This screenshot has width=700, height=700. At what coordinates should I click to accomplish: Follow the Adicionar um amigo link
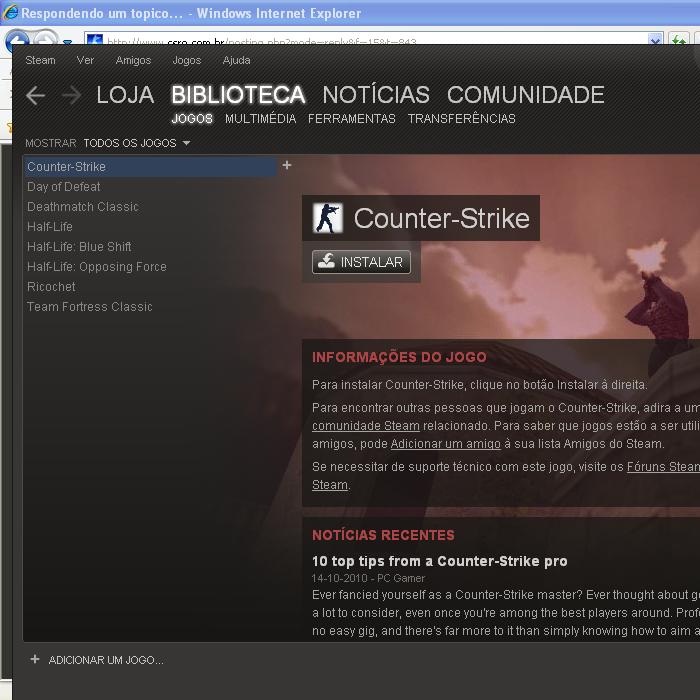tap(445, 444)
